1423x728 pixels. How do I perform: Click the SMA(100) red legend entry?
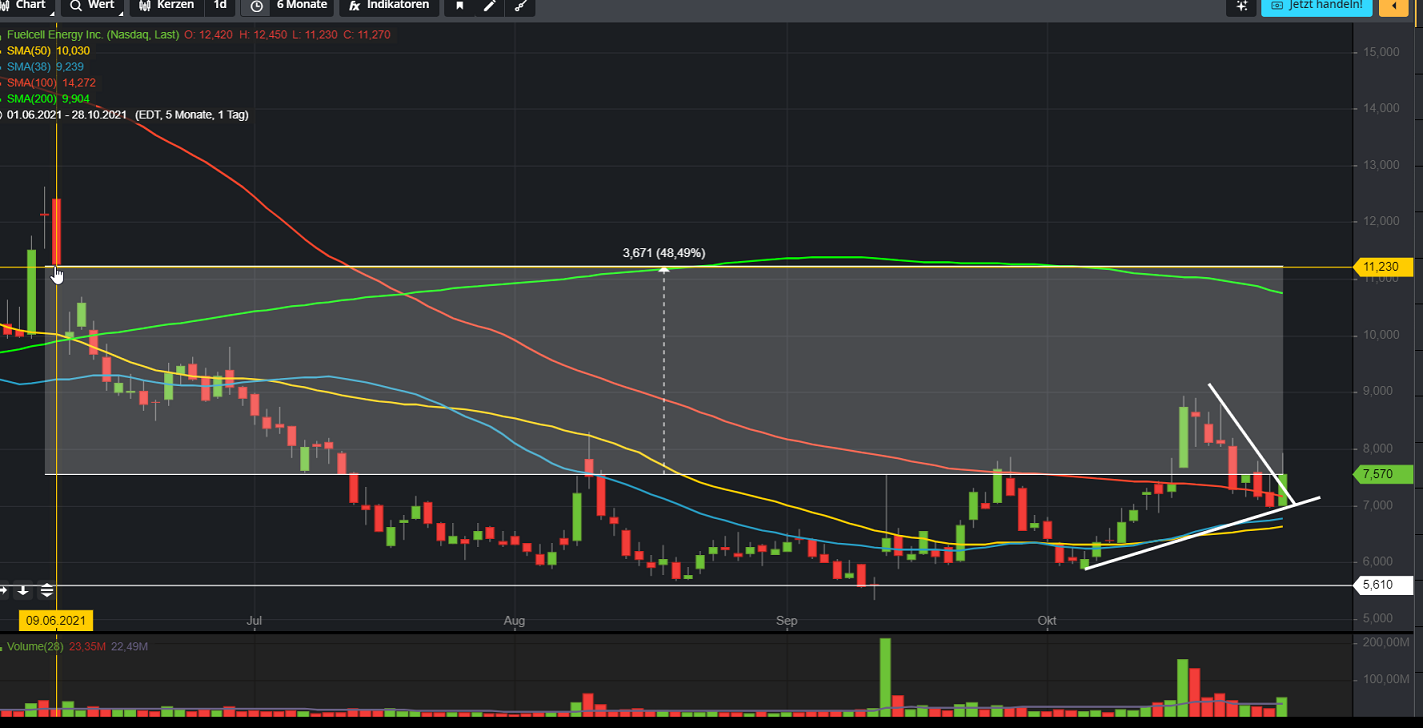point(32,82)
